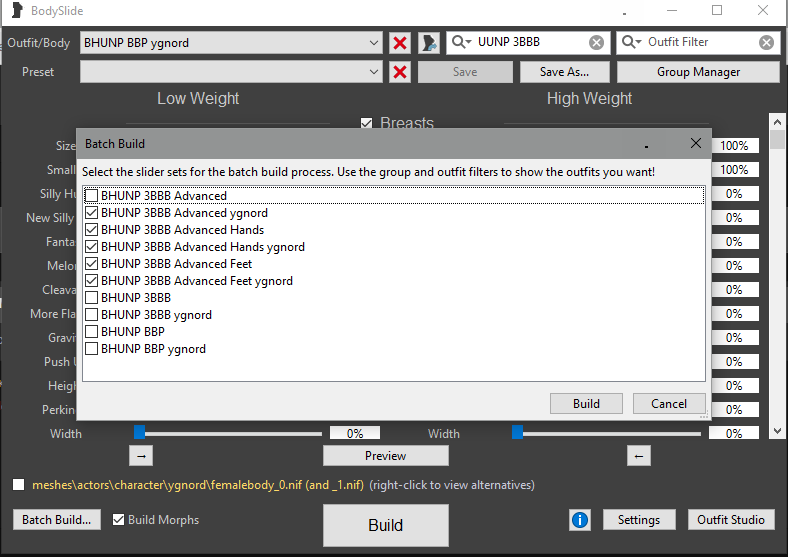The width and height of the screenshot is (788, 557).
Task: Click Build in the Batch Build dialog
Action: tap(586, 404)
